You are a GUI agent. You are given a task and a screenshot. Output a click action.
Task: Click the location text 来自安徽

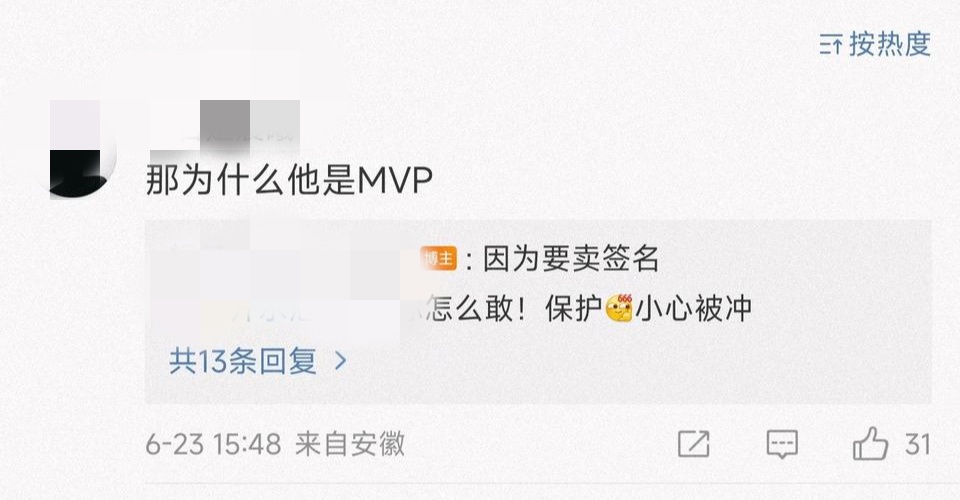pyautogui.click(x=350, y=444)
